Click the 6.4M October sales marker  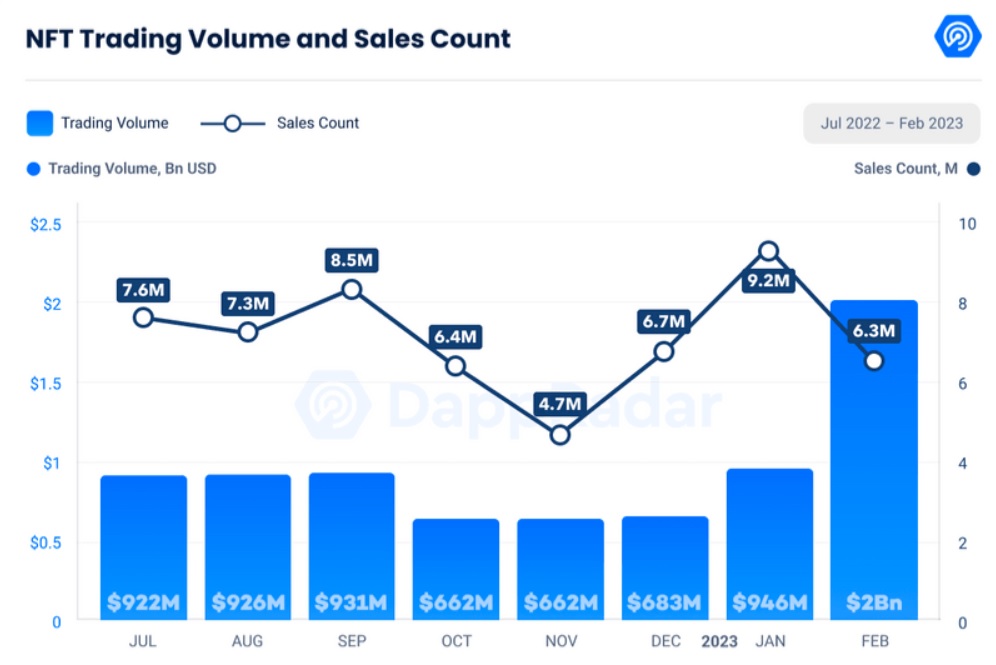pyautogui.click(x=455, y=366)
